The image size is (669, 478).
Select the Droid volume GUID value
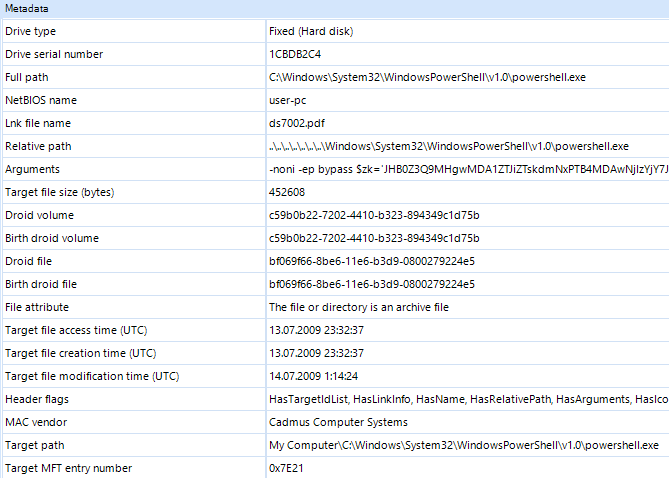tap(374, 215)
